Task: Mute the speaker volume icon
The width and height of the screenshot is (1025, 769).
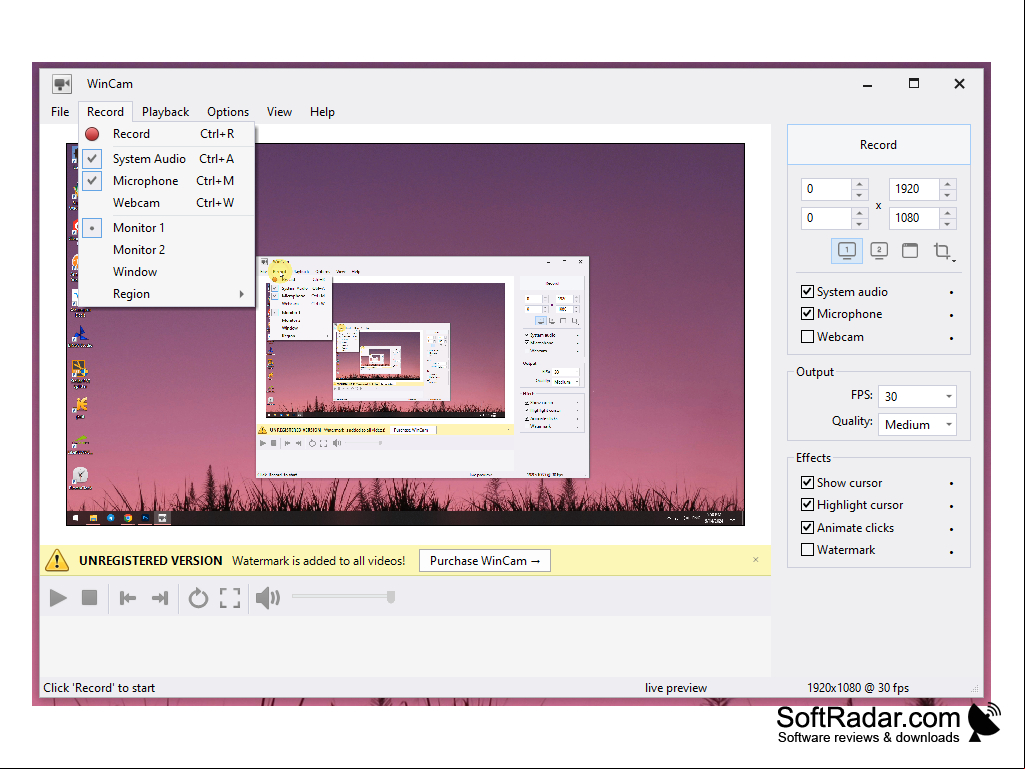Action: pos(268,598)
